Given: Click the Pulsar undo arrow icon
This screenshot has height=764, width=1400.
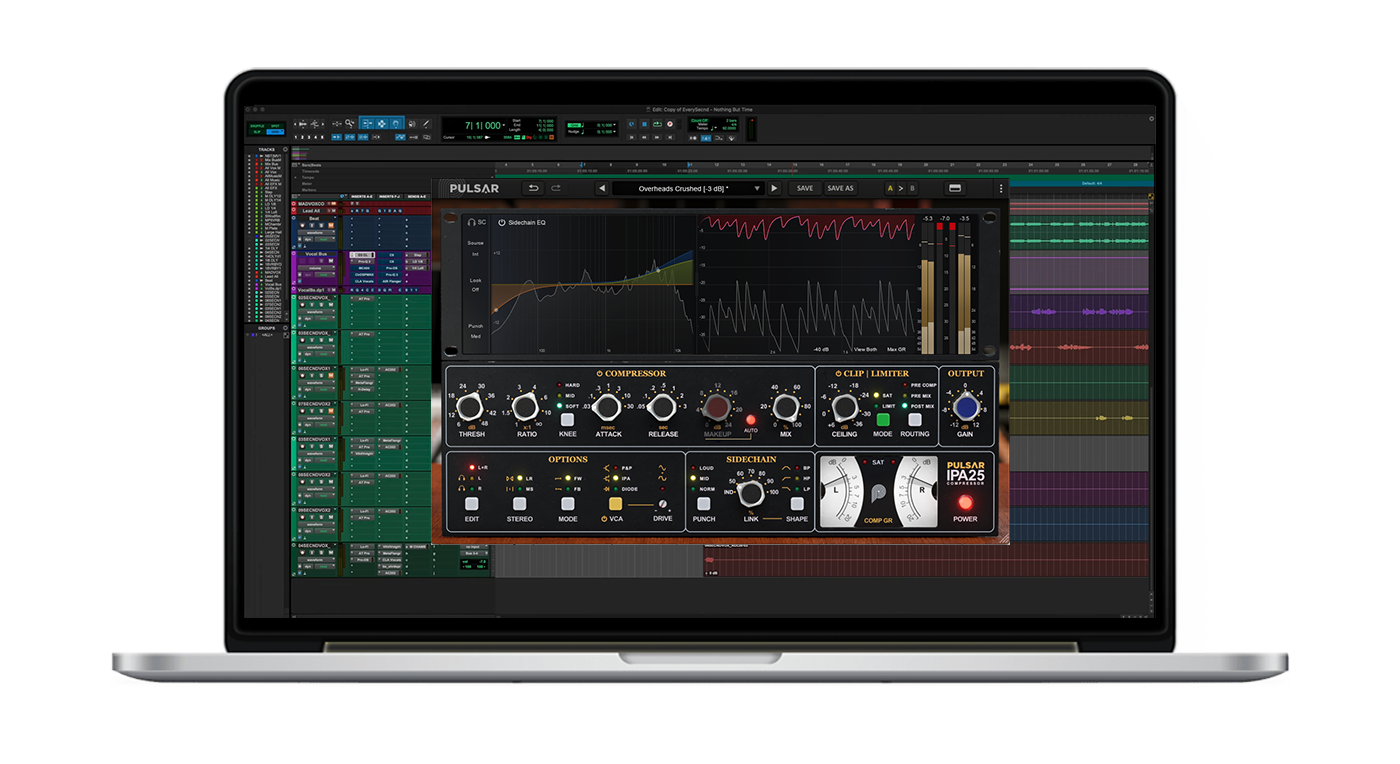Looking at the screenshot, I should pyautogui.click(x=534, y=188).
